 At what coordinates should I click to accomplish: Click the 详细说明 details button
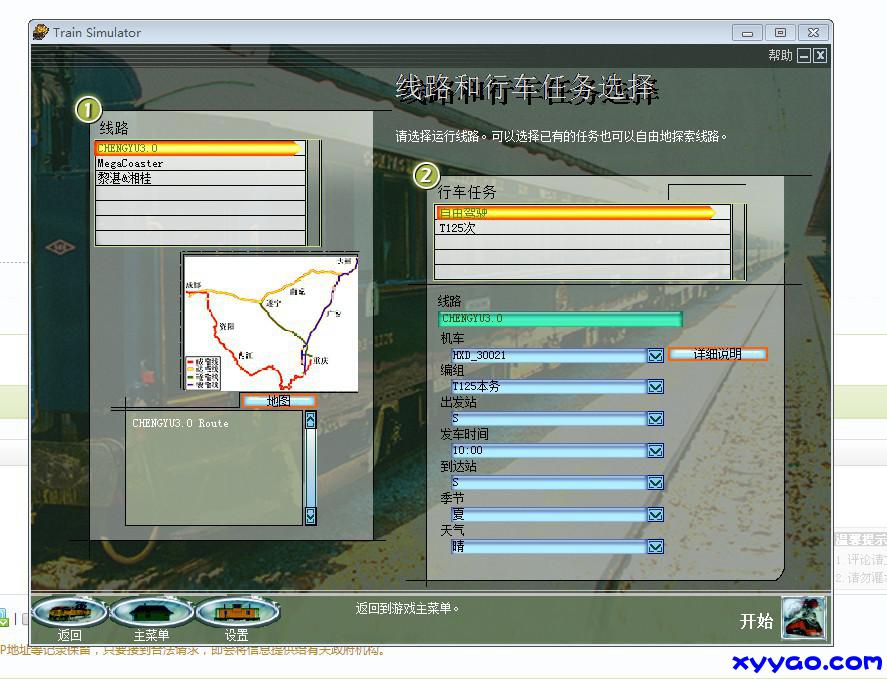pyautogui.click(x=717, y=354)
